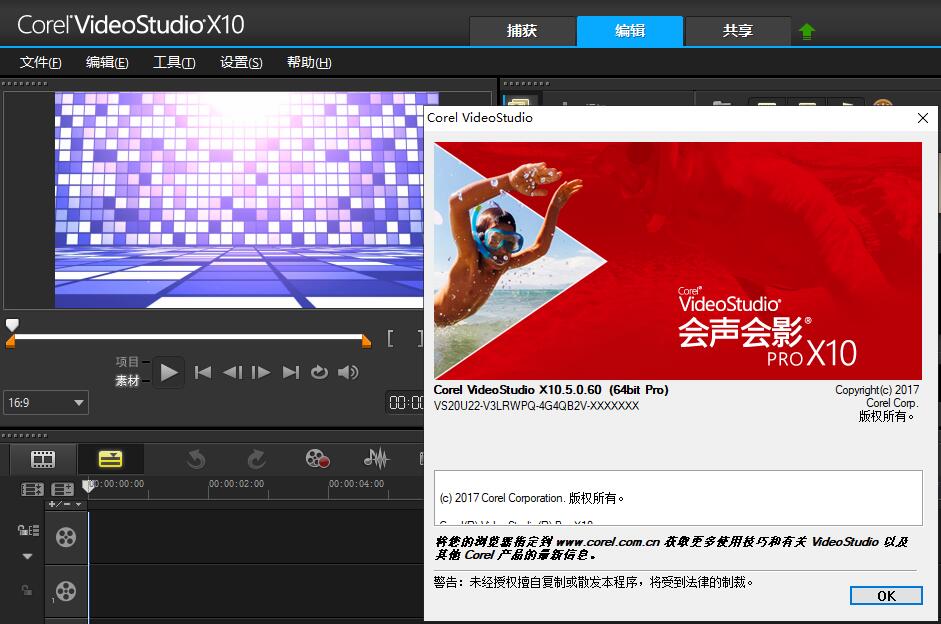Toggle Repeat playback loop button

(x=319, y=373)
